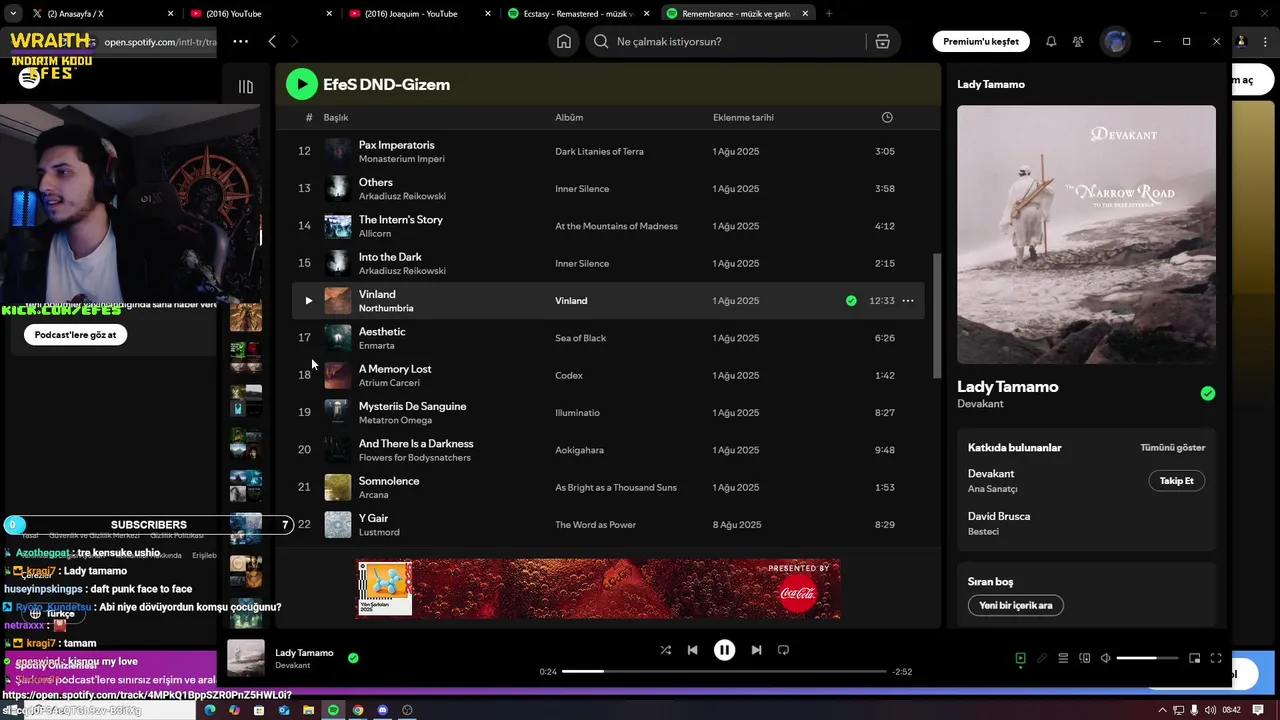This screenshot has height=720, width=1280.
Task: Show hidden tray icons chevron
Action: point(1162,710)
